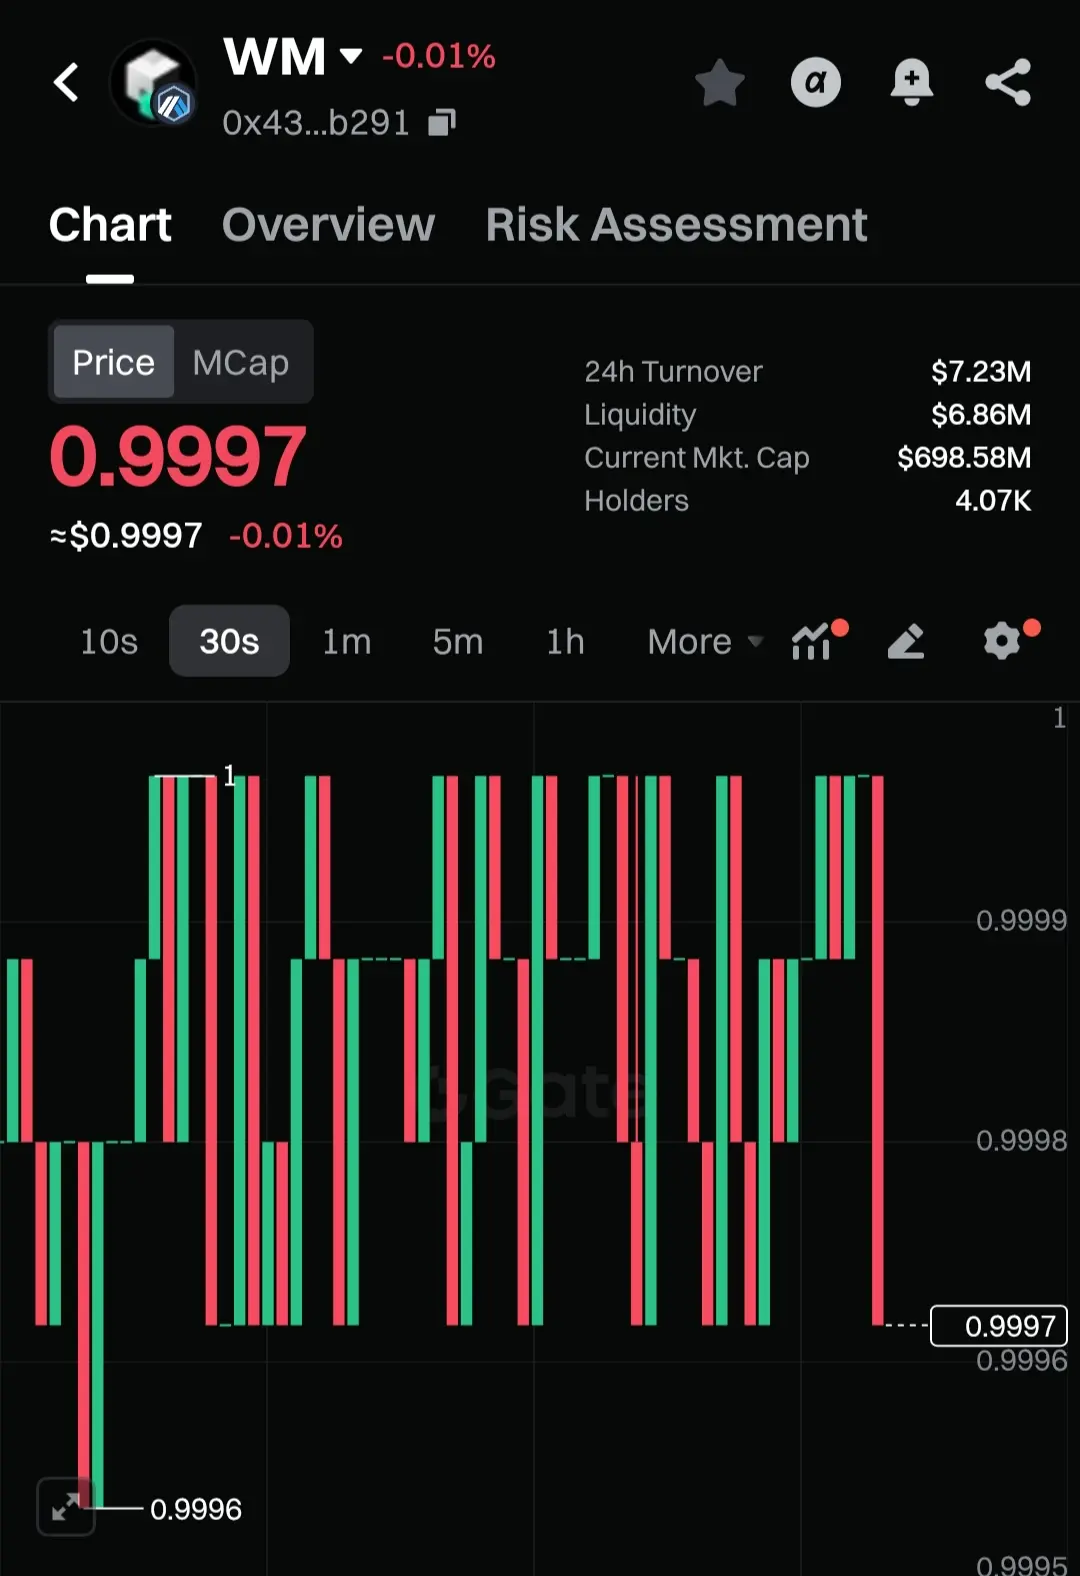Tap the Liquidity value $6.86M
1080x1576 pixels.
(x=980, y=415)
